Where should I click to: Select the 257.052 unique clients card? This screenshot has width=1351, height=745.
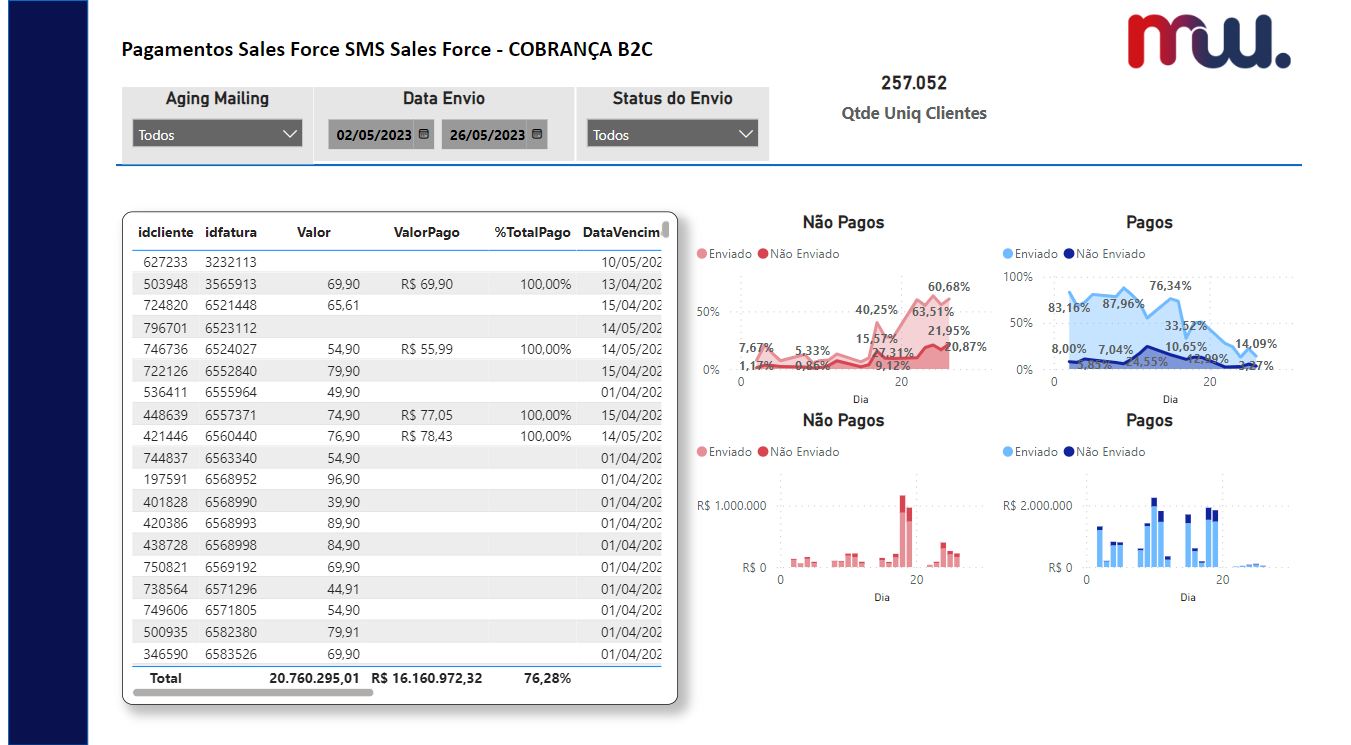click(914, 97)
